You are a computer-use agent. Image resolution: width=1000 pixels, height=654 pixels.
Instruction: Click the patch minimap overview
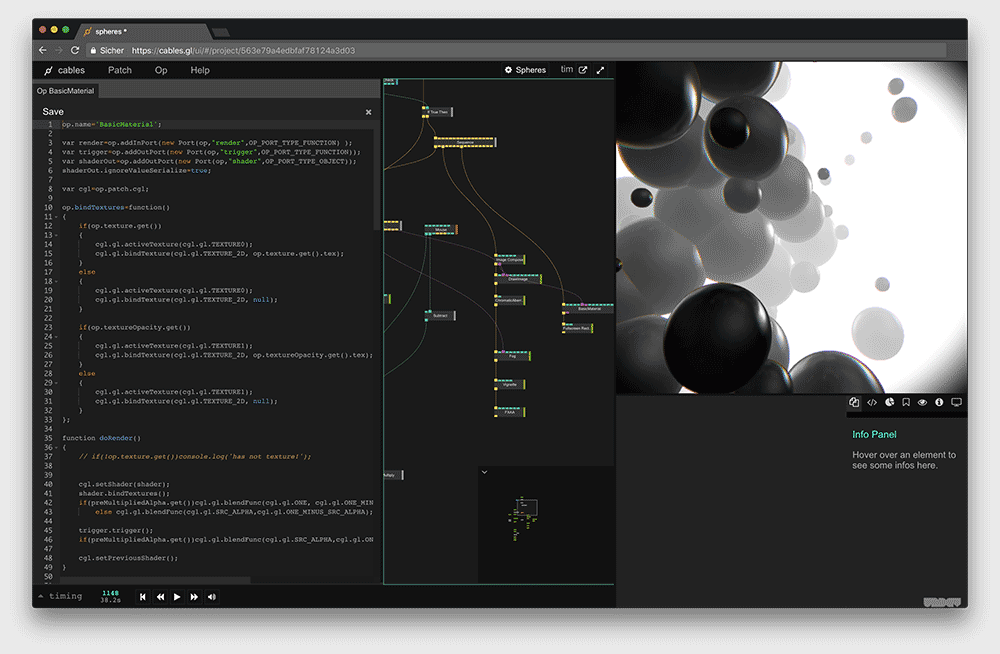coord(527,513)
